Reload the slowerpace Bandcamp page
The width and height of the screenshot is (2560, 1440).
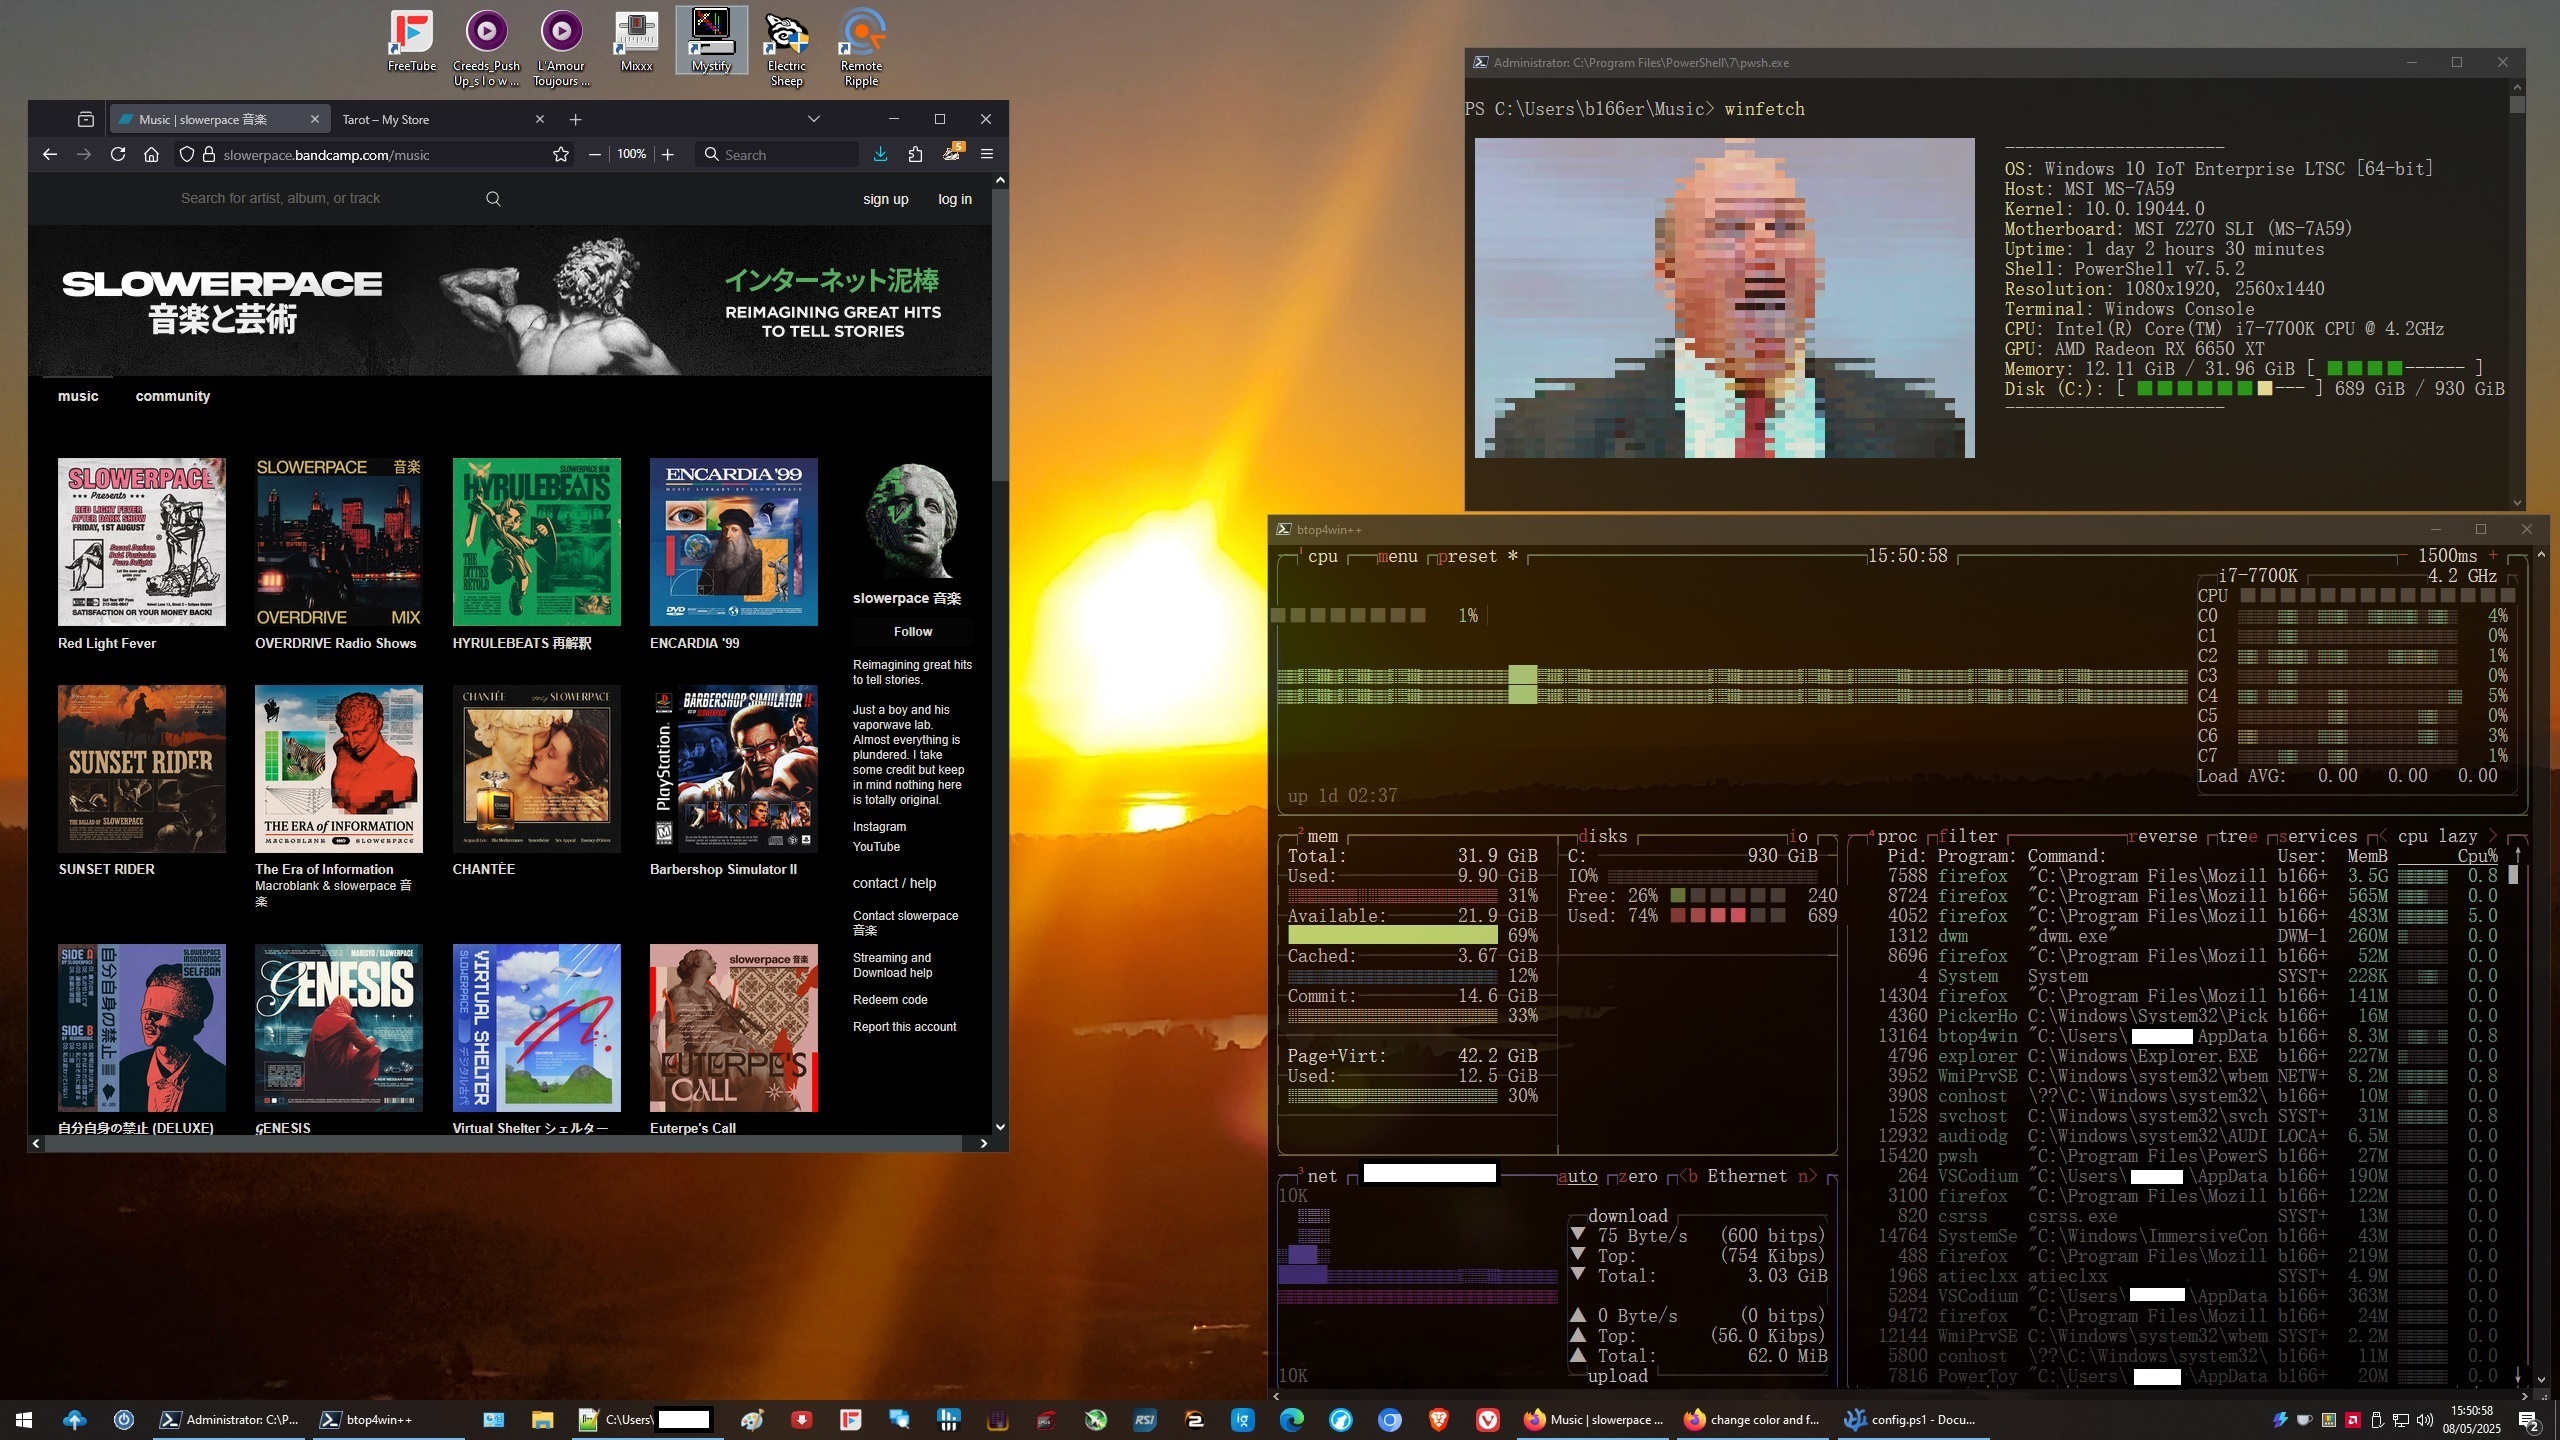[118, 154]
